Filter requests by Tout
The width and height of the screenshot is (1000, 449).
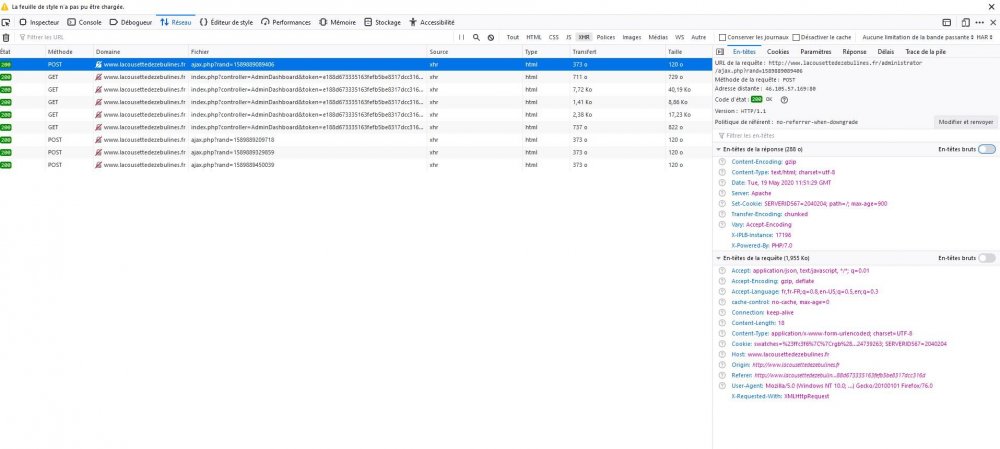click(513, 38)
